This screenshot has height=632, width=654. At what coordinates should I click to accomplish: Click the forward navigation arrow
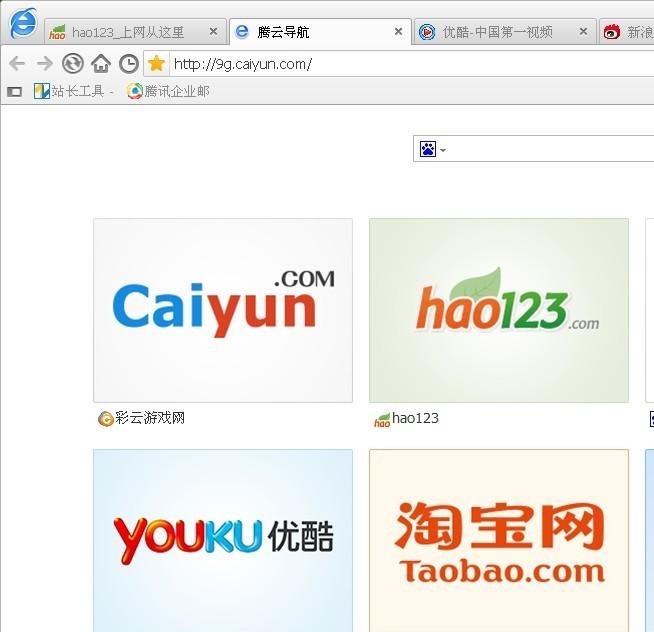click(x=44, y=64)
